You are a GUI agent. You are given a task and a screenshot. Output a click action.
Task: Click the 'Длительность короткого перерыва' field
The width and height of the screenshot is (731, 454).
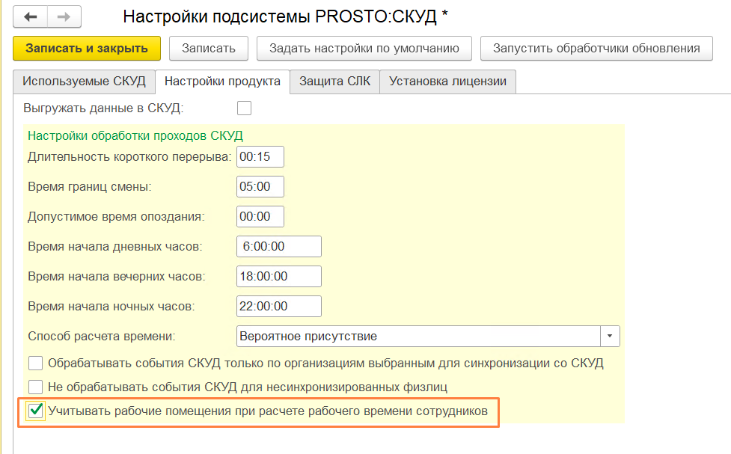[260, 157]
